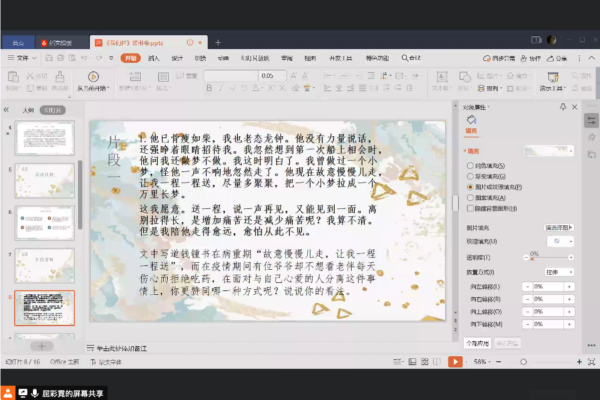
Task: Select the gradient fill (渐变填充) radio button
Action: tap(470, 176)
